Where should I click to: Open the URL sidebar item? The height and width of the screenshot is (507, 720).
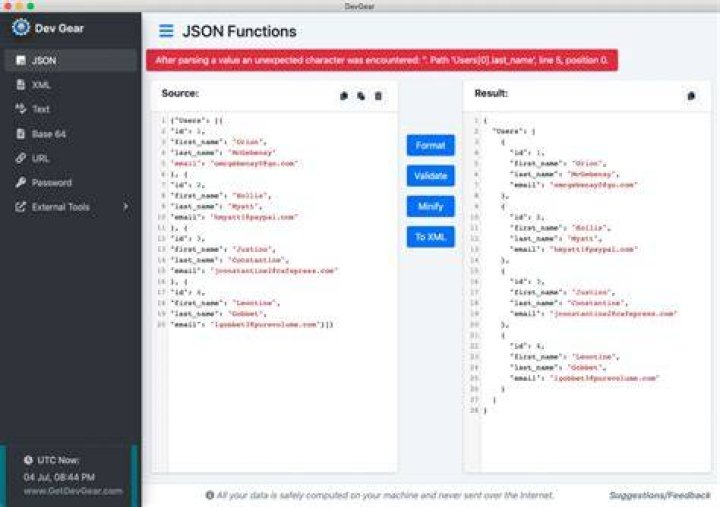(x=71, y=158)
